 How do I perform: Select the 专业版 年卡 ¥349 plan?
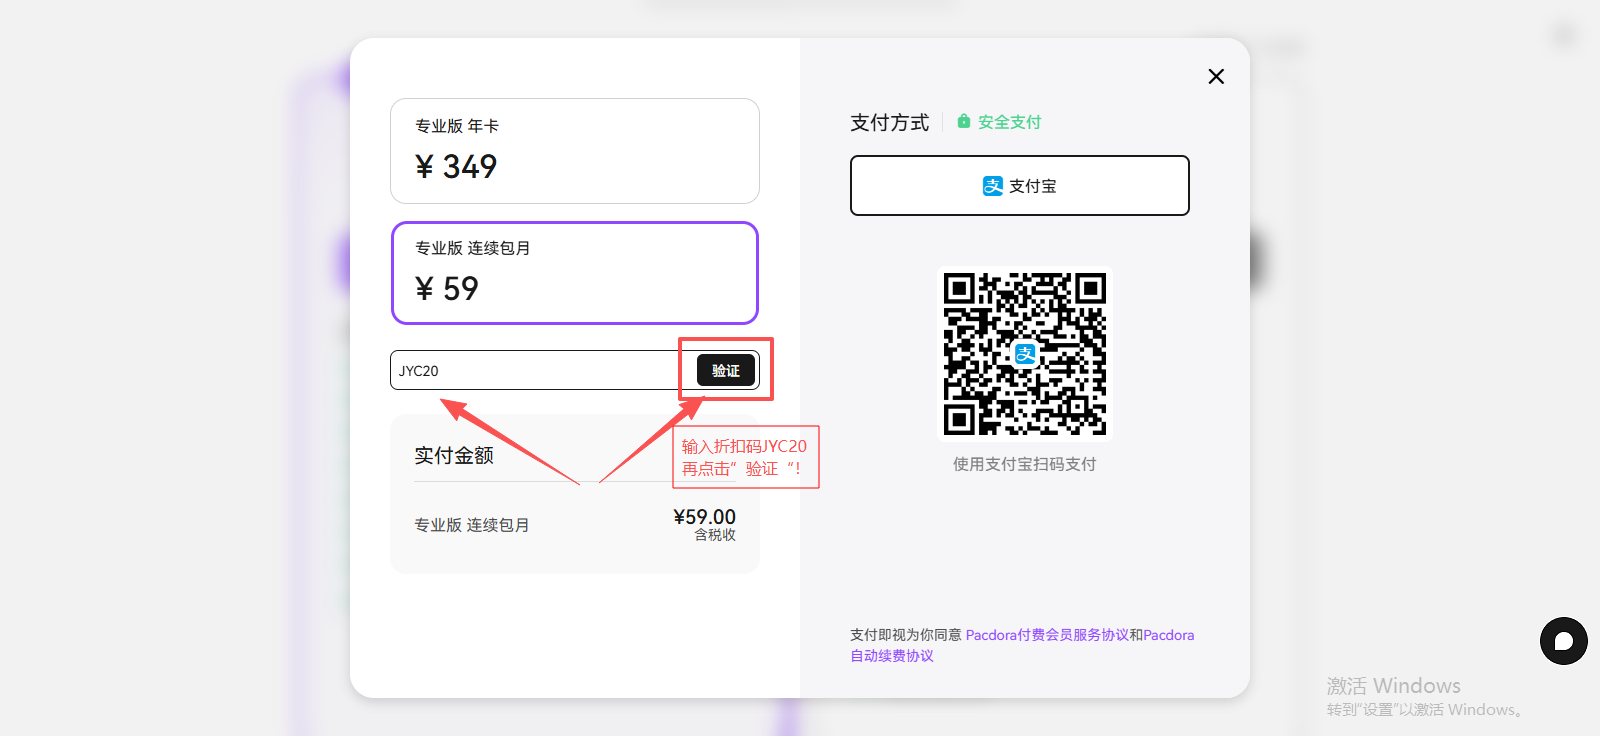pos(575,151)
